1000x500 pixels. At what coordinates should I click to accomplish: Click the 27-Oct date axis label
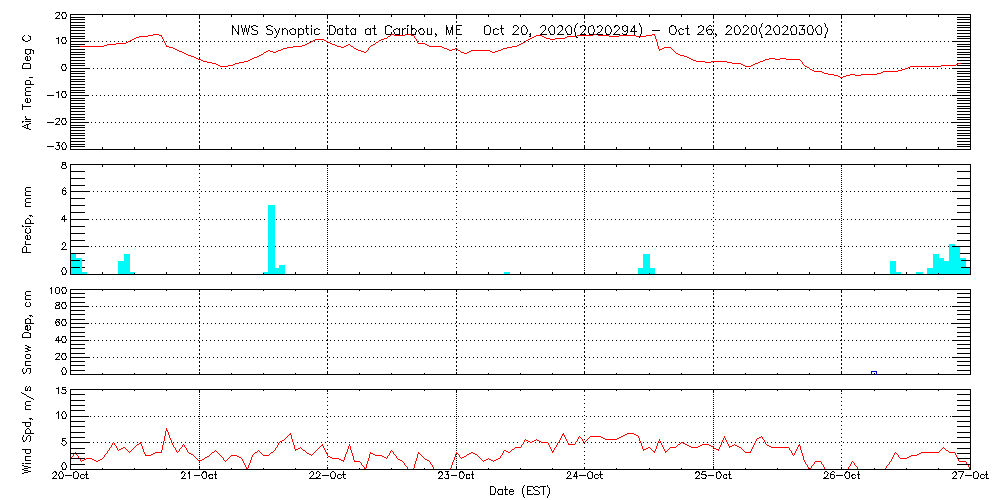[970, 476]
